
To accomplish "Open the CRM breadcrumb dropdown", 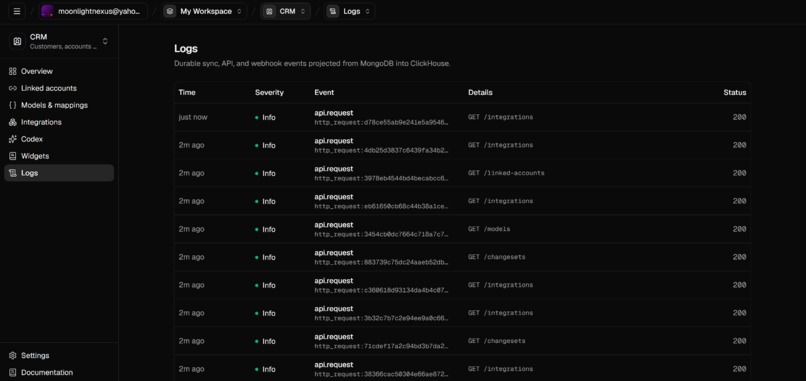I will pos(285,11).
